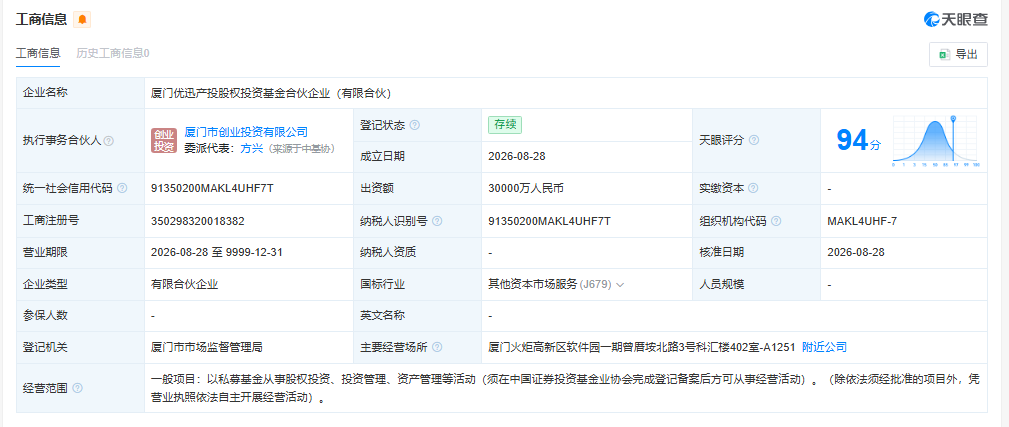Click business term 2026-08-28 至 9999-12-31
1009x427 pixels.
(217, 252)
